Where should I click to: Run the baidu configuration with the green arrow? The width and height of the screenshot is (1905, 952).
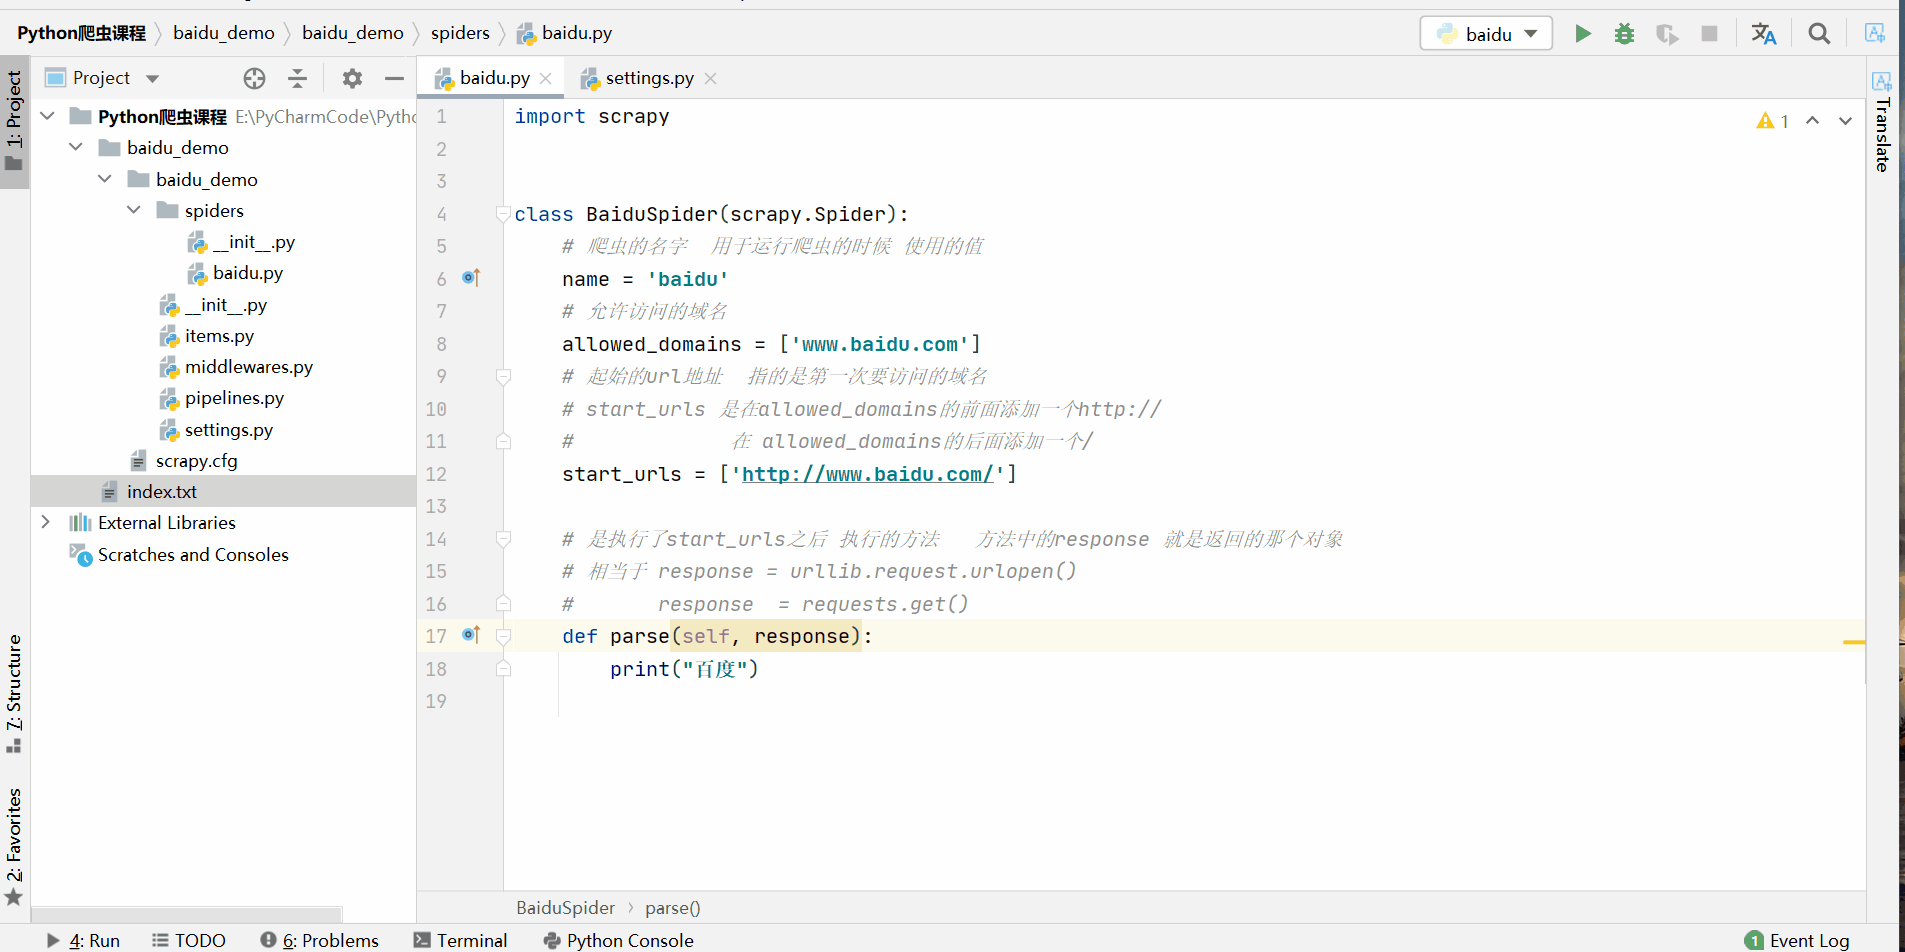1583,33
